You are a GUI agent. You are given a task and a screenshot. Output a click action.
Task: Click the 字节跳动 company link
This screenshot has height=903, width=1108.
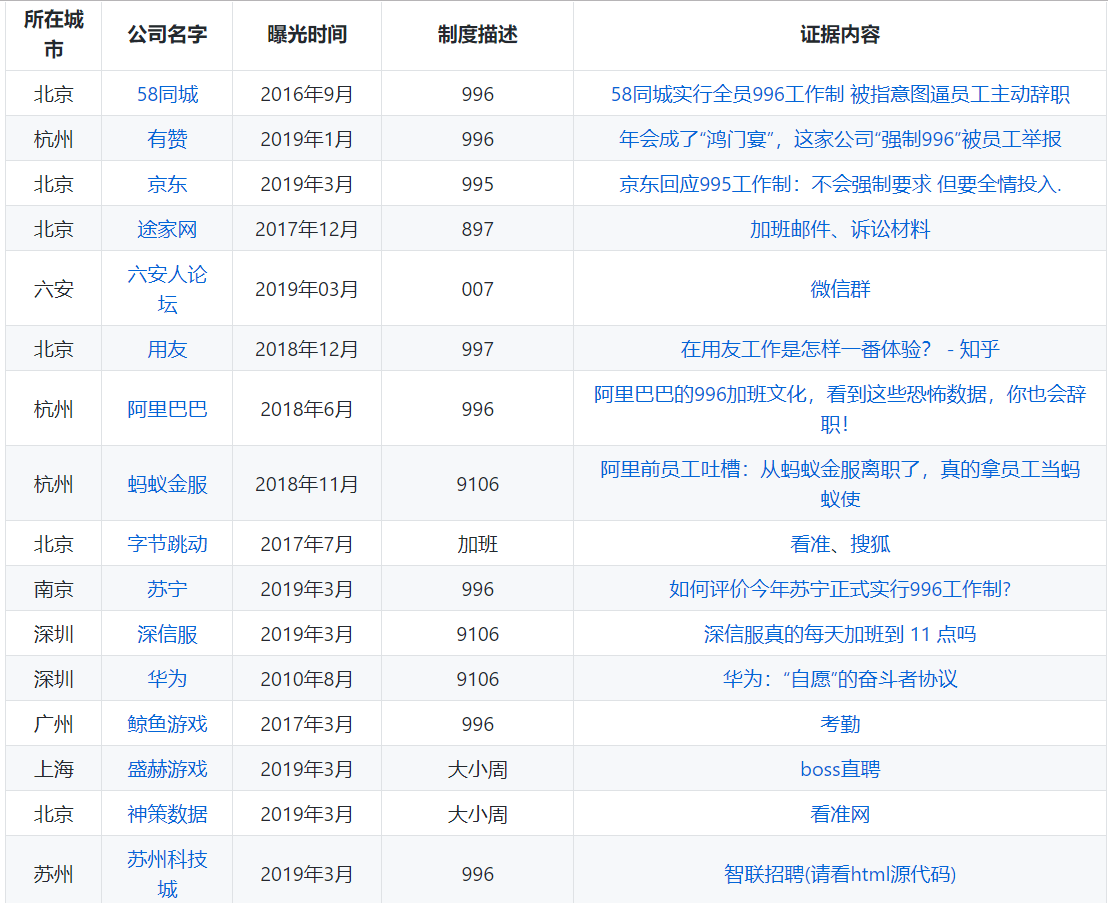167,544
